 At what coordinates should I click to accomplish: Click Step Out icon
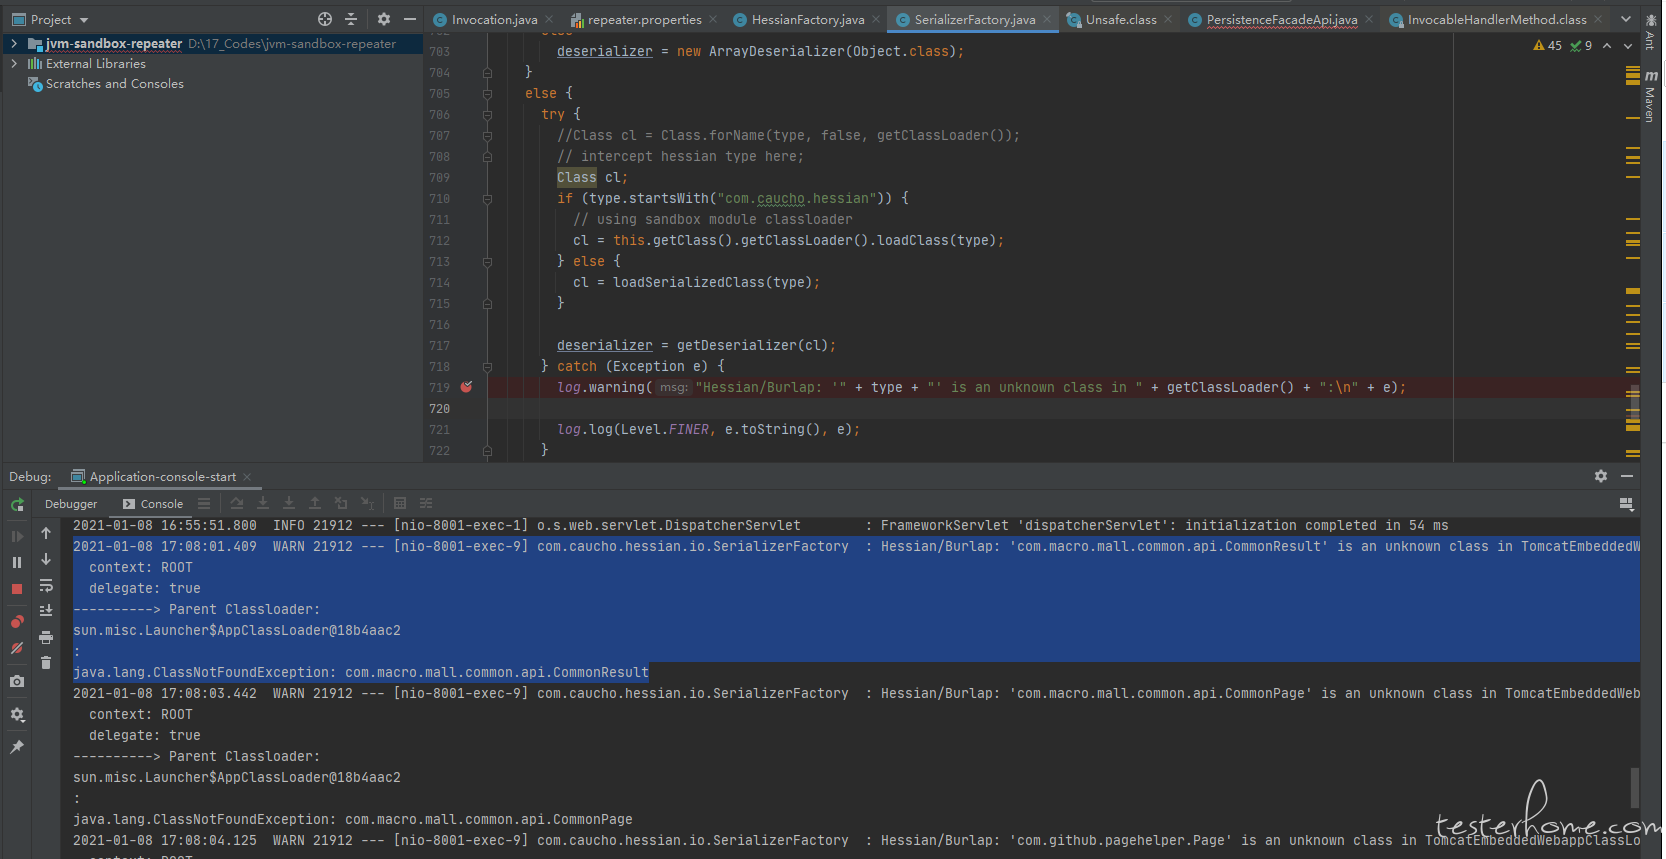click(315, 503)
